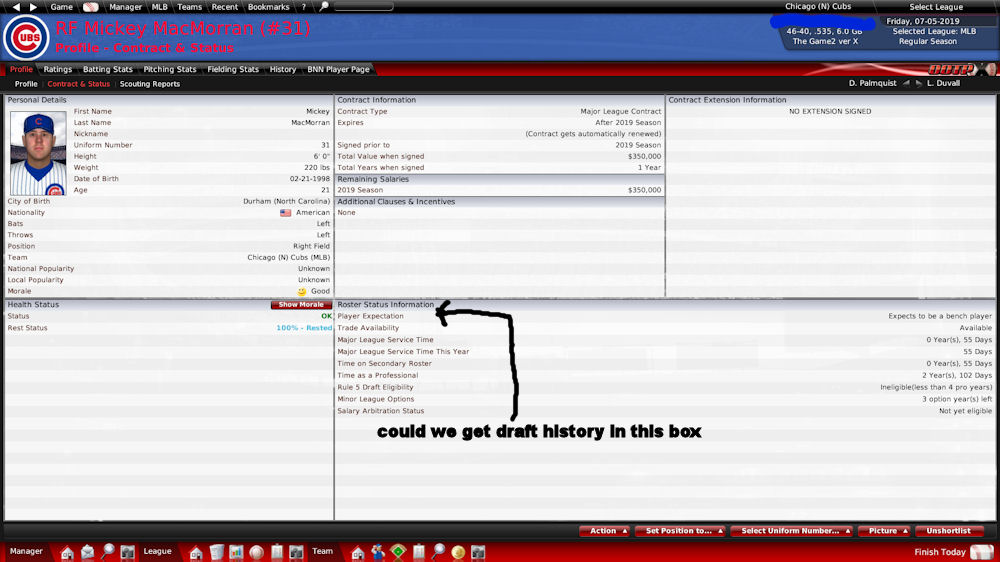Click the search input field in top bar
Image resolution: width=1000 pixels, height=562 pixels.
click(x=364, y=7)
